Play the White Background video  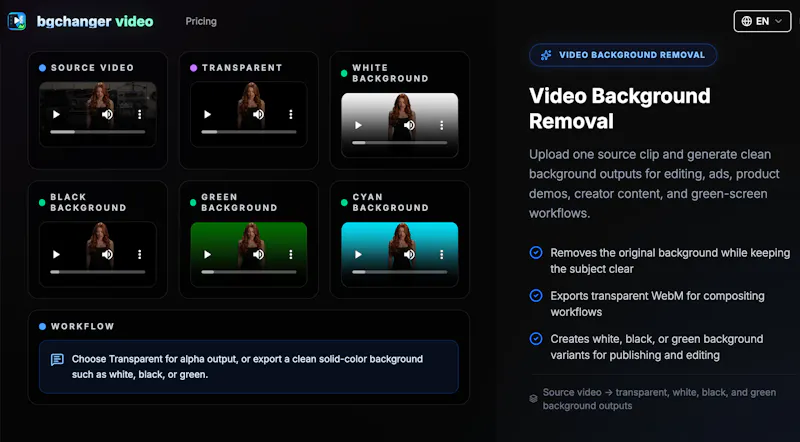coord(358,125)
